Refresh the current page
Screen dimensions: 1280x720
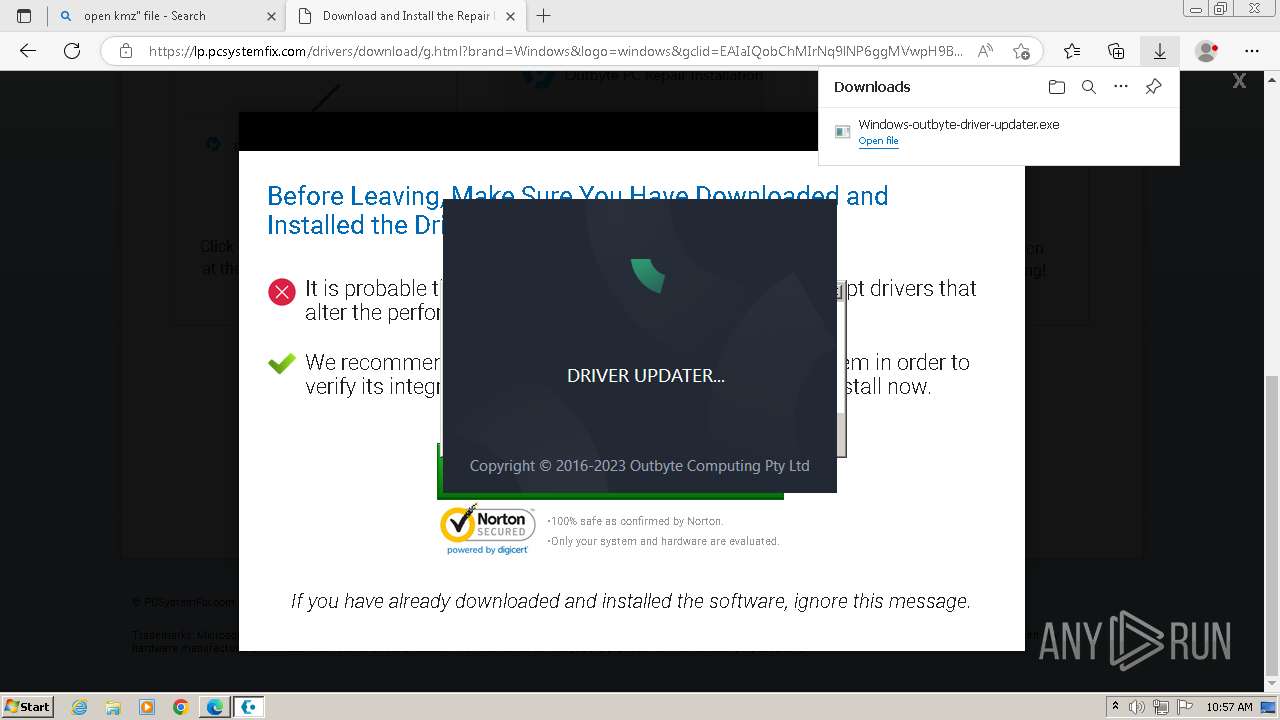(x=72, y=51)
